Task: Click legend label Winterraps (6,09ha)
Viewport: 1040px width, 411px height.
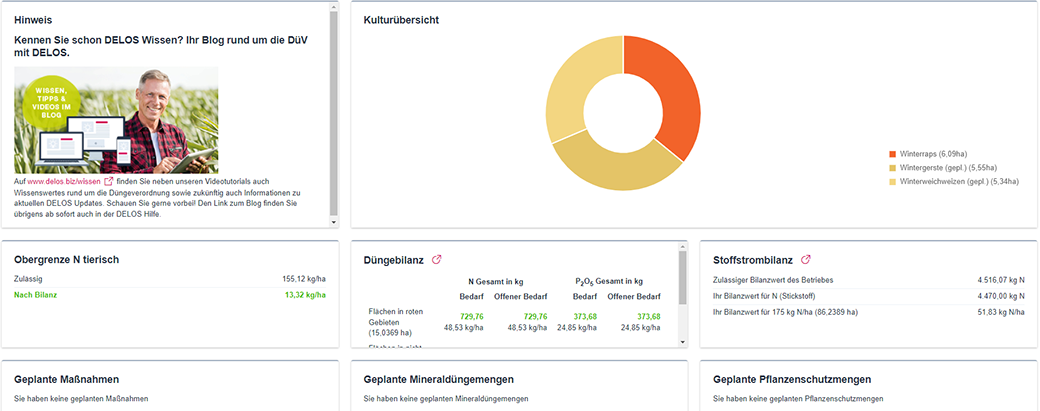Action: point(934,154)
